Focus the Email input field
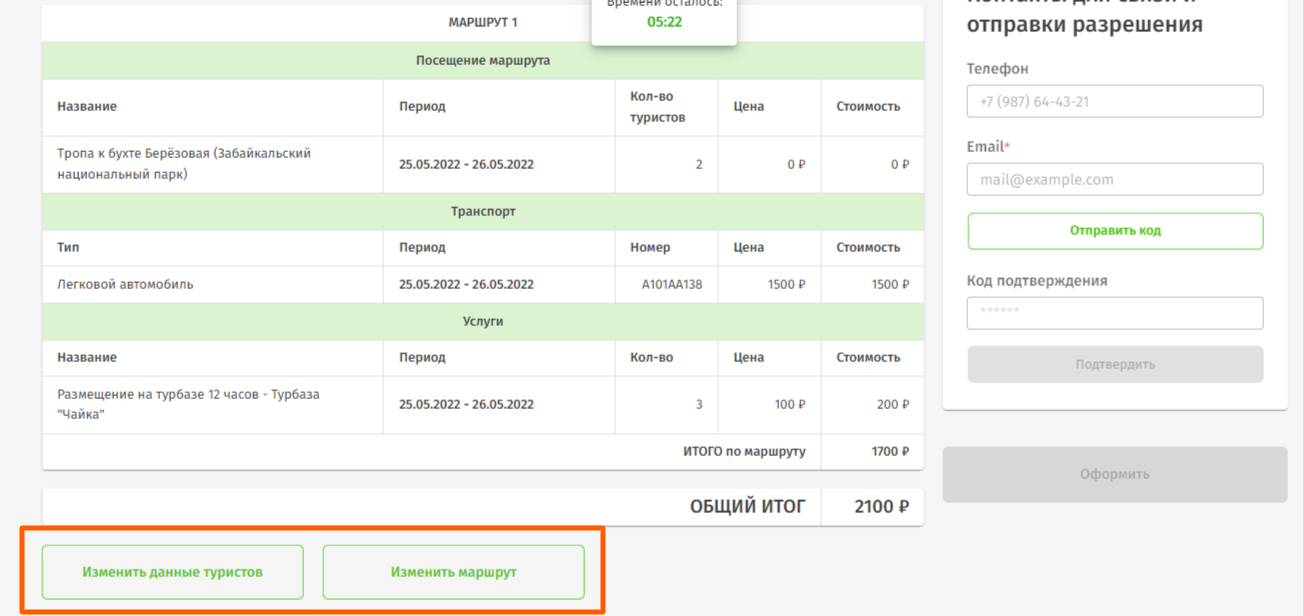The image size is (1304, 616). pos(1114,180)
